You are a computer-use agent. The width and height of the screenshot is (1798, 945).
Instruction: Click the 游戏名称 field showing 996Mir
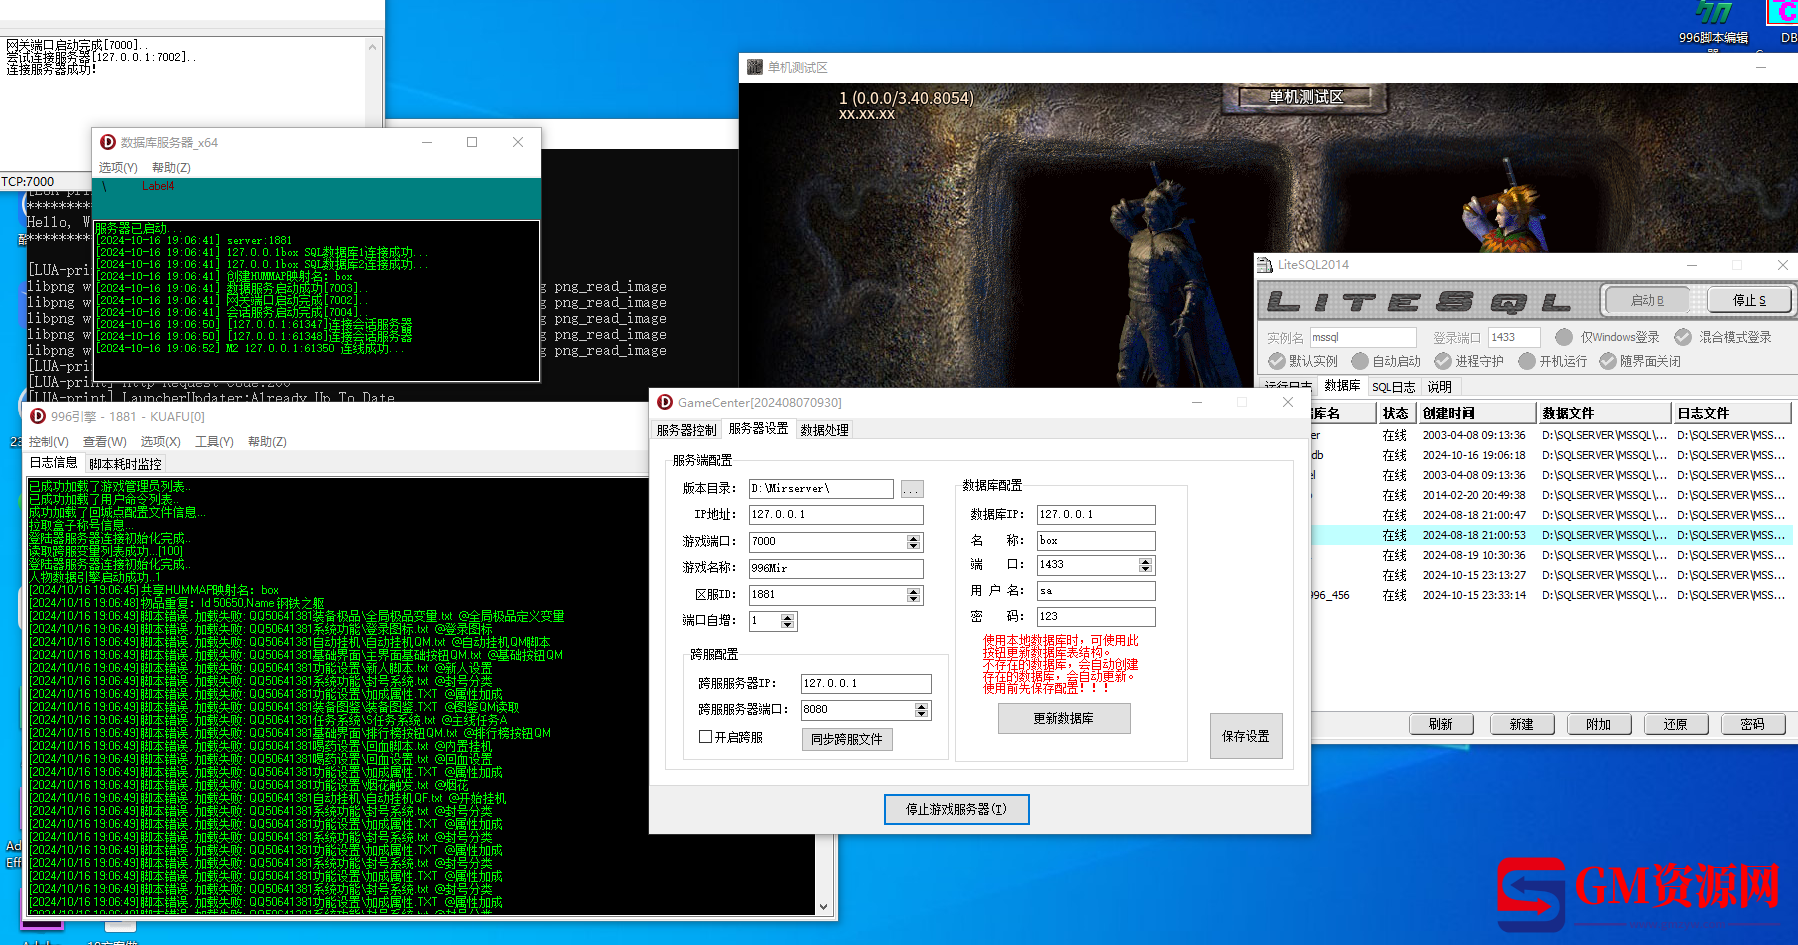tap(836, 568)
